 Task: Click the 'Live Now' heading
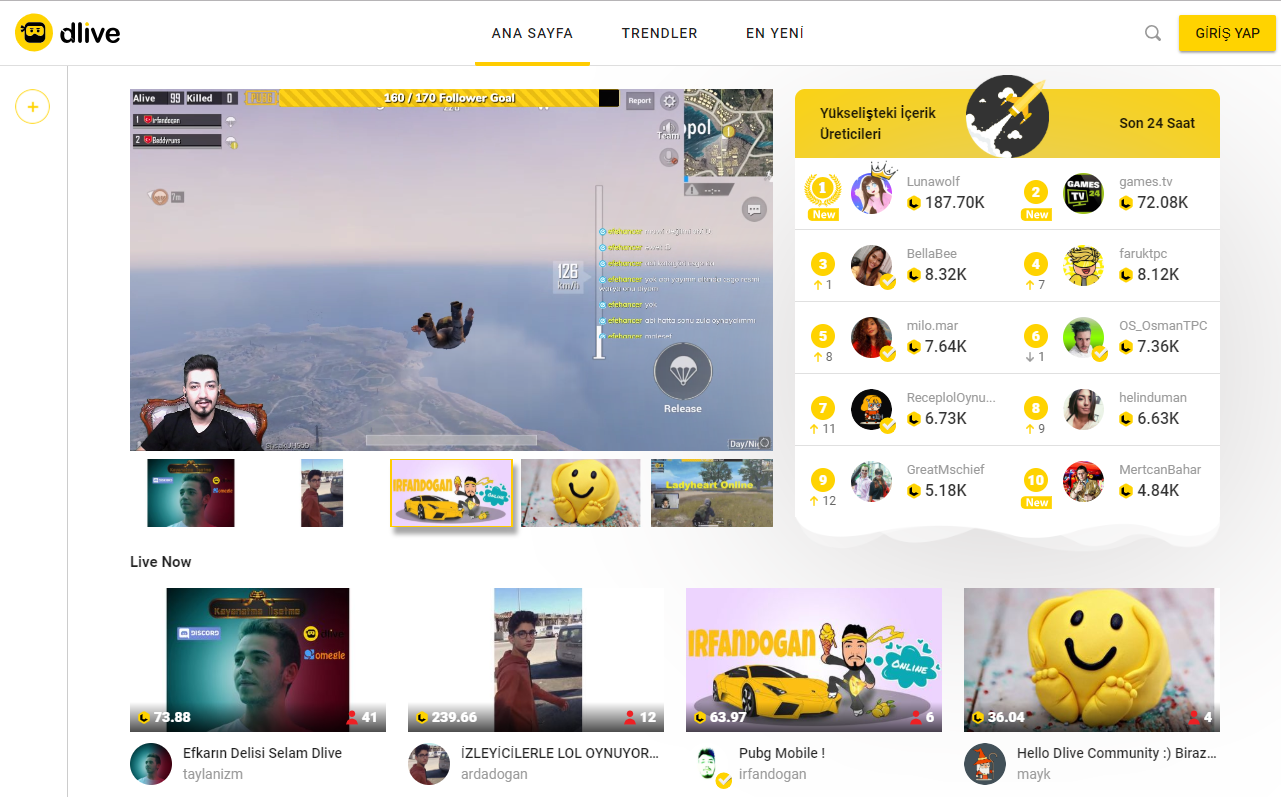click(x=160, y=562)
